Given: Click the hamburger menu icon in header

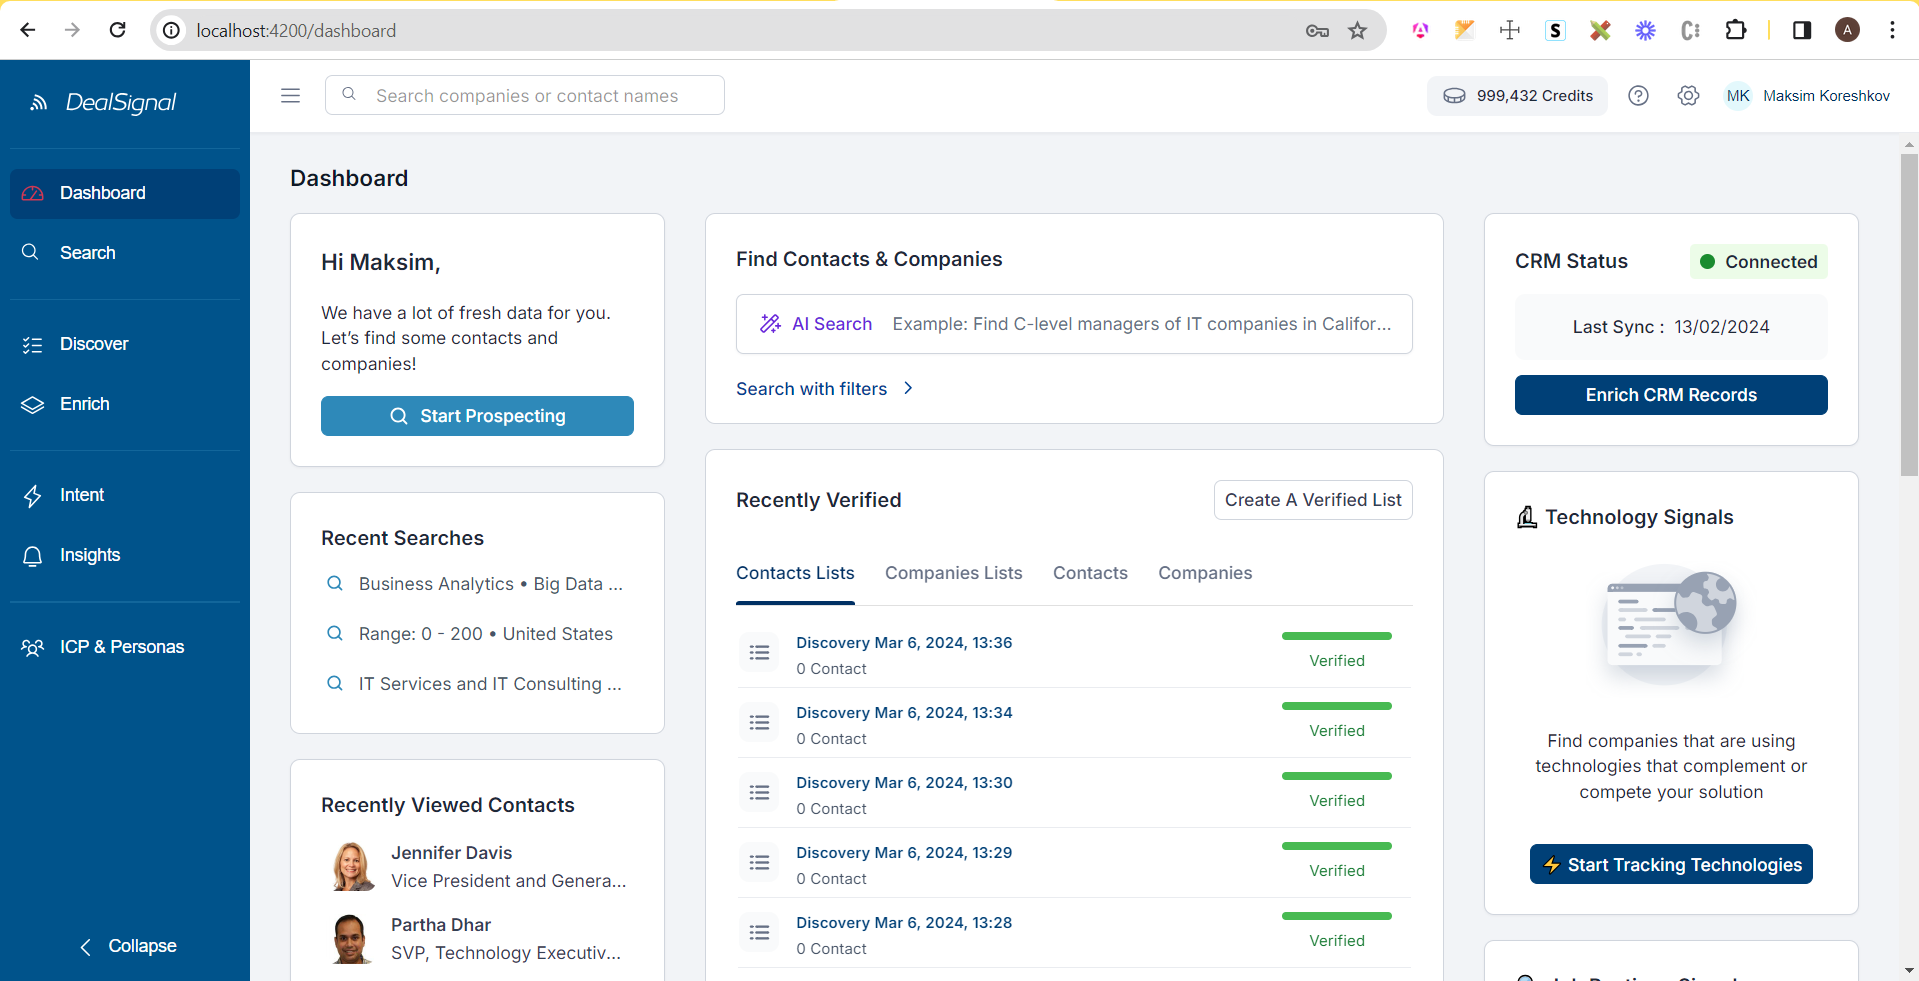Looking at the screenshot, I should (x=290, y=96).
